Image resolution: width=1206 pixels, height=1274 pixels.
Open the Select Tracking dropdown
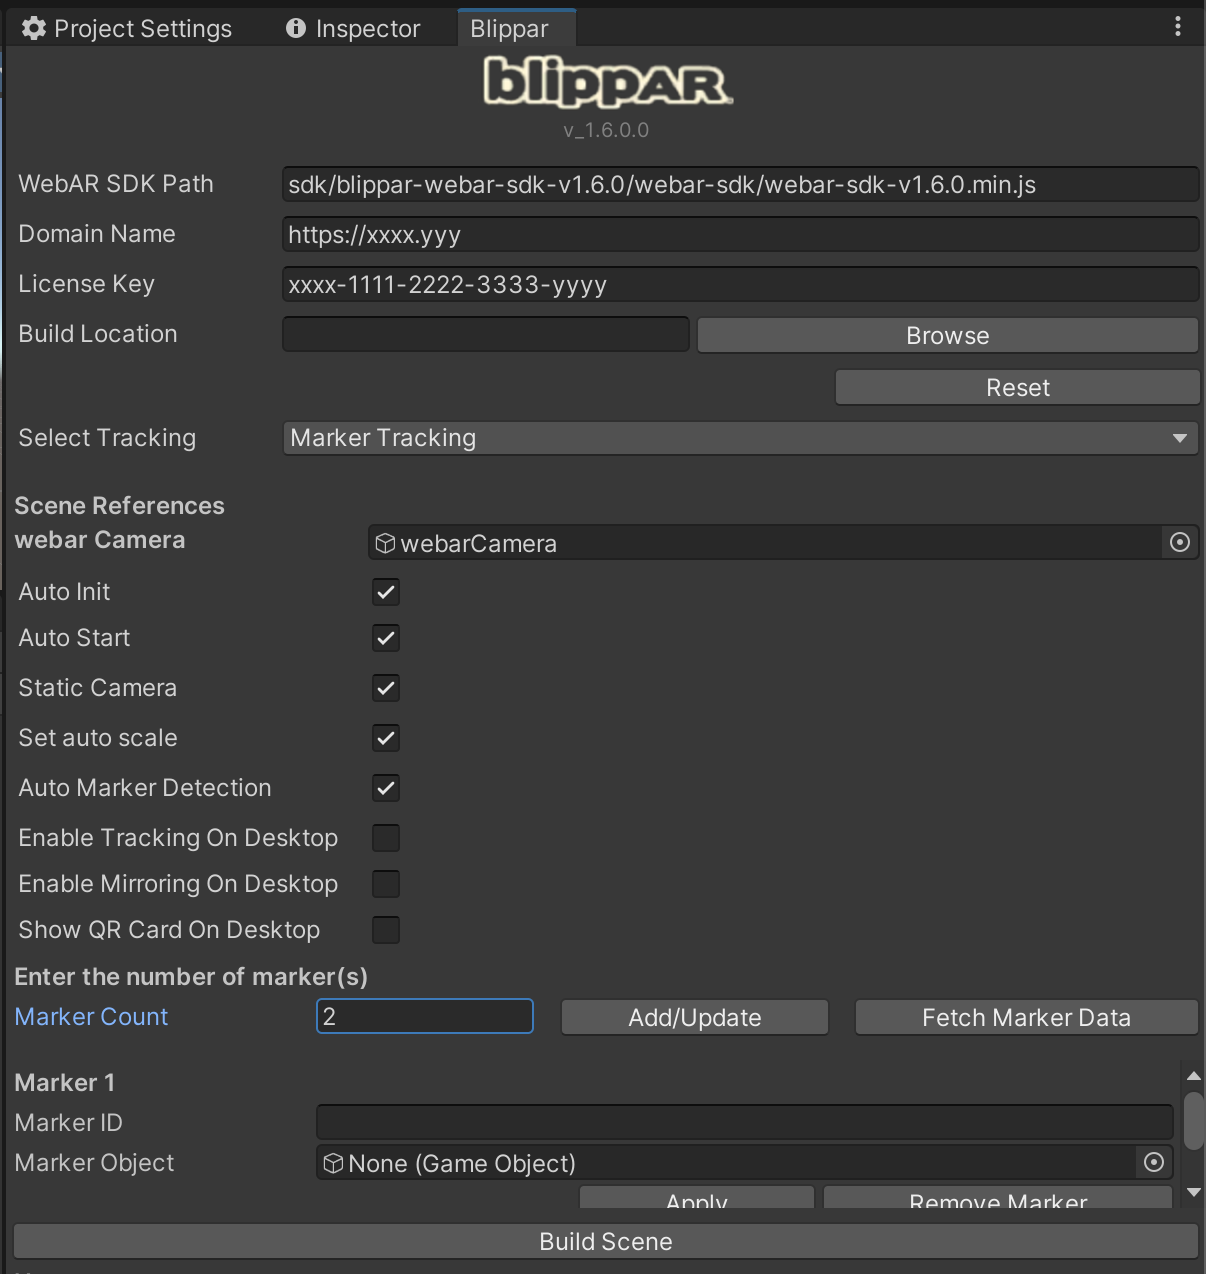click(x=740, y=438)
